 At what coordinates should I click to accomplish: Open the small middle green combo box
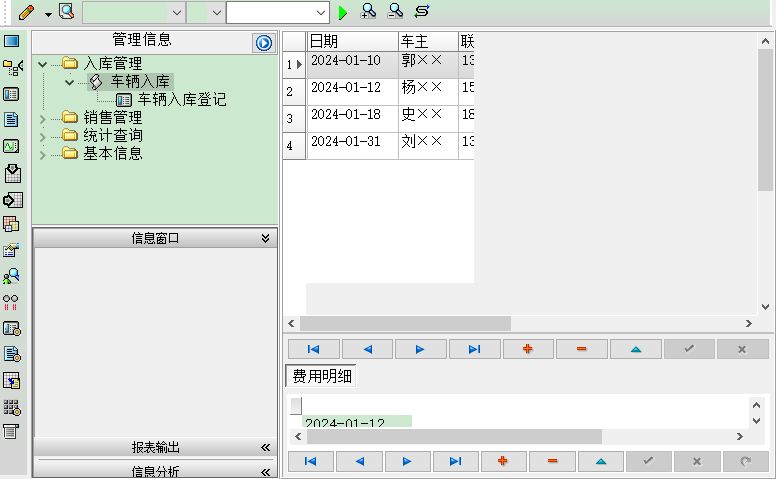click(205, 13)
